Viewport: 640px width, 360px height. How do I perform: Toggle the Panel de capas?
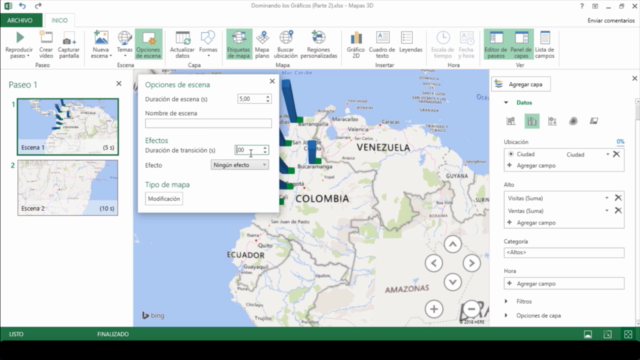pyautogui.click(x=521, y=44)
